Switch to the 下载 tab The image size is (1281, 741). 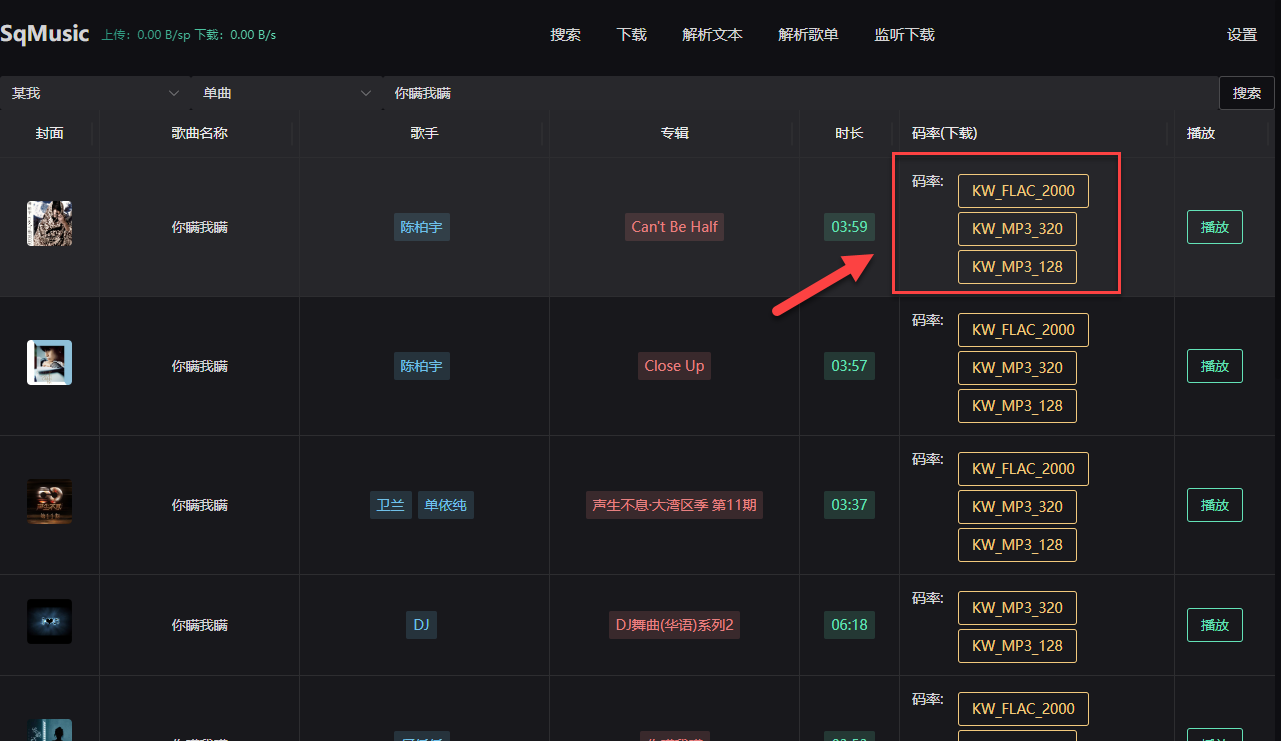632,35
